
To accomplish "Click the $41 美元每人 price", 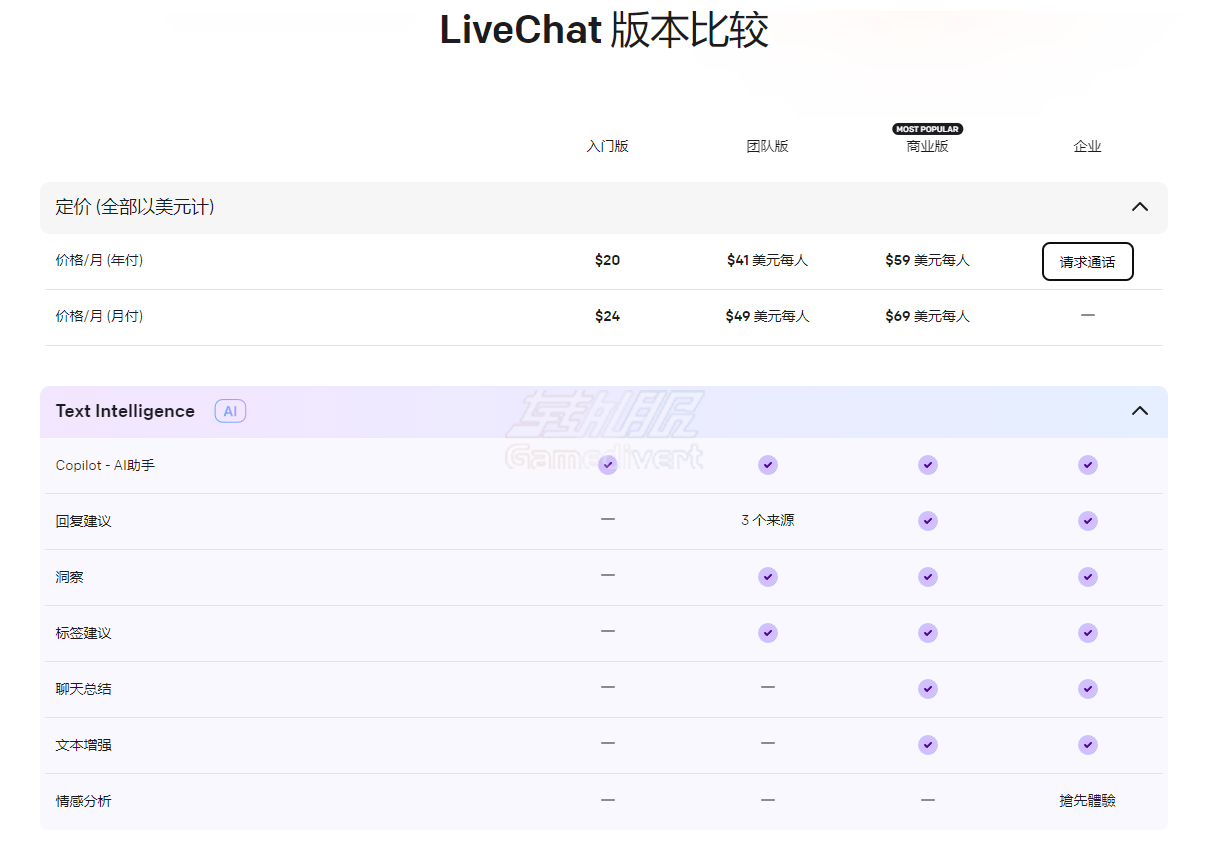I will [767, 260].
